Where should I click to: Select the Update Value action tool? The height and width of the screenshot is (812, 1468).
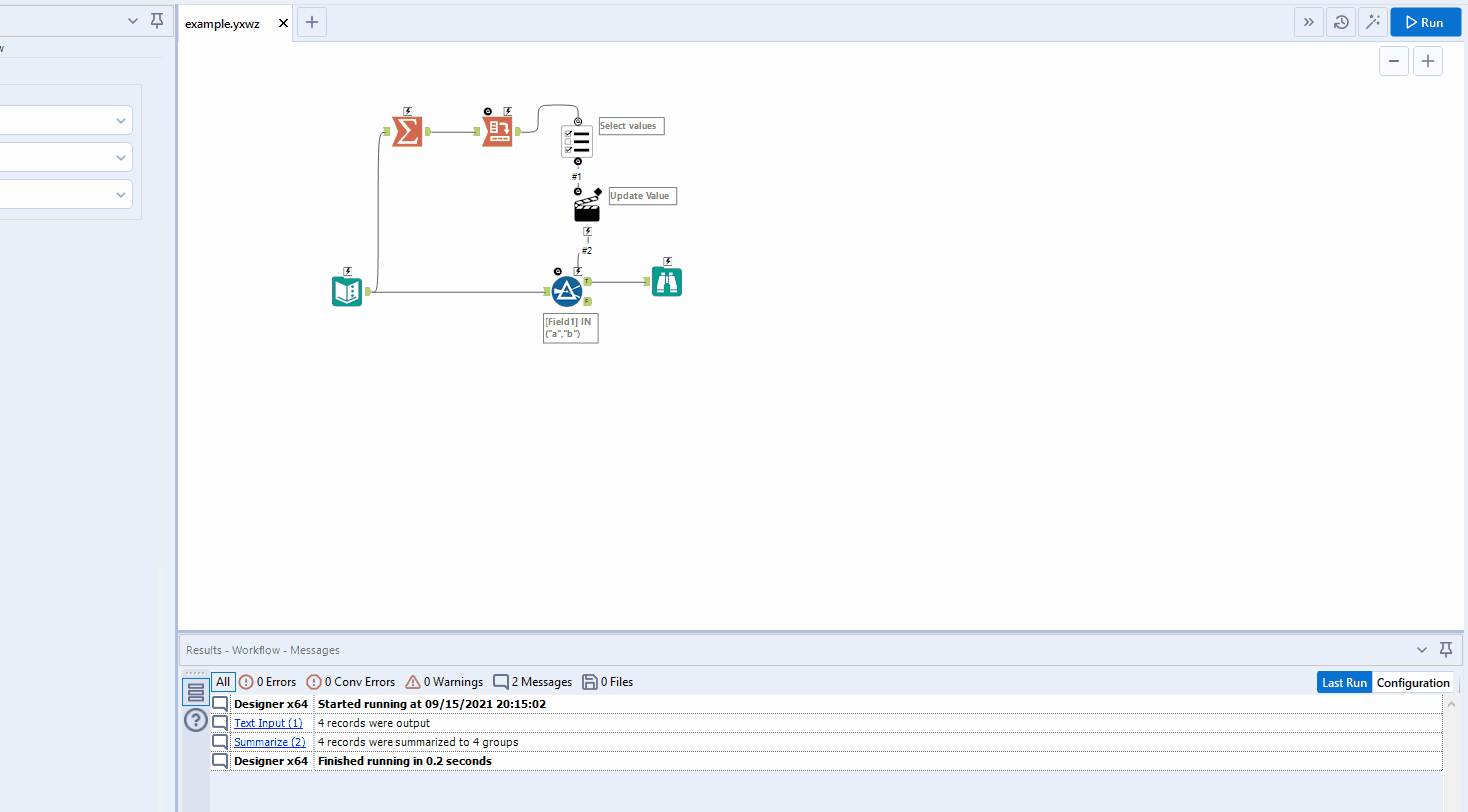pyautogui.click(x=587, y=209)
